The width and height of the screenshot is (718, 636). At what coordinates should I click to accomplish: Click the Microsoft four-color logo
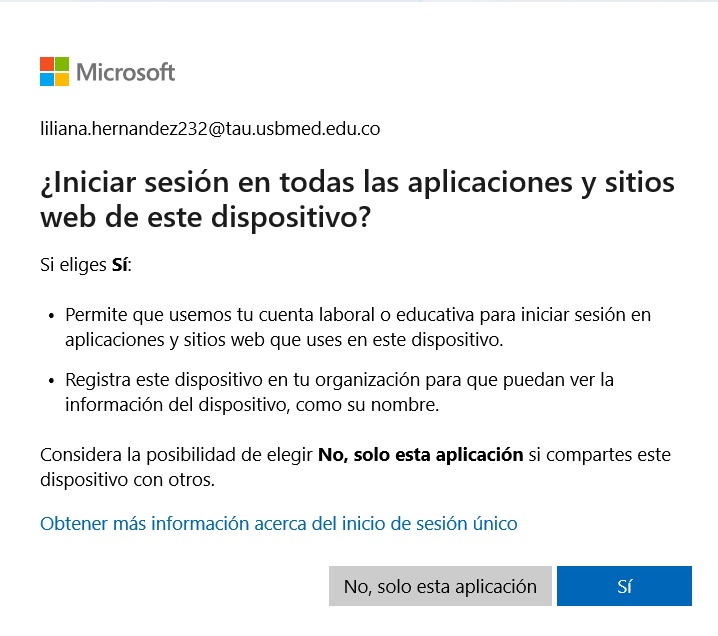coord(54,71)
